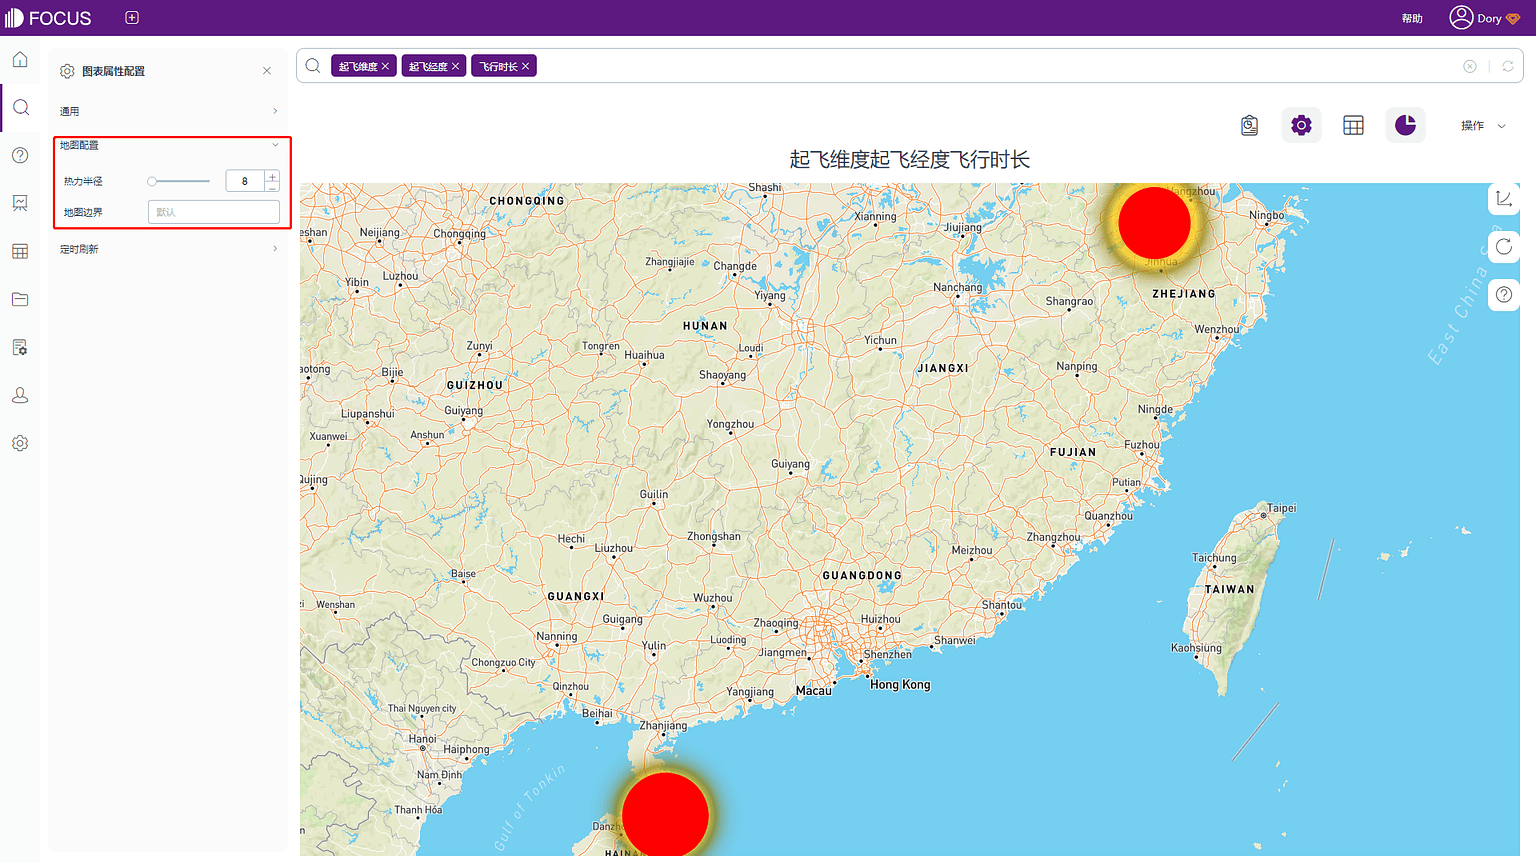Open the dashboard presentation icon in sidebar
1536x863 pixels.
click(20, 203)
